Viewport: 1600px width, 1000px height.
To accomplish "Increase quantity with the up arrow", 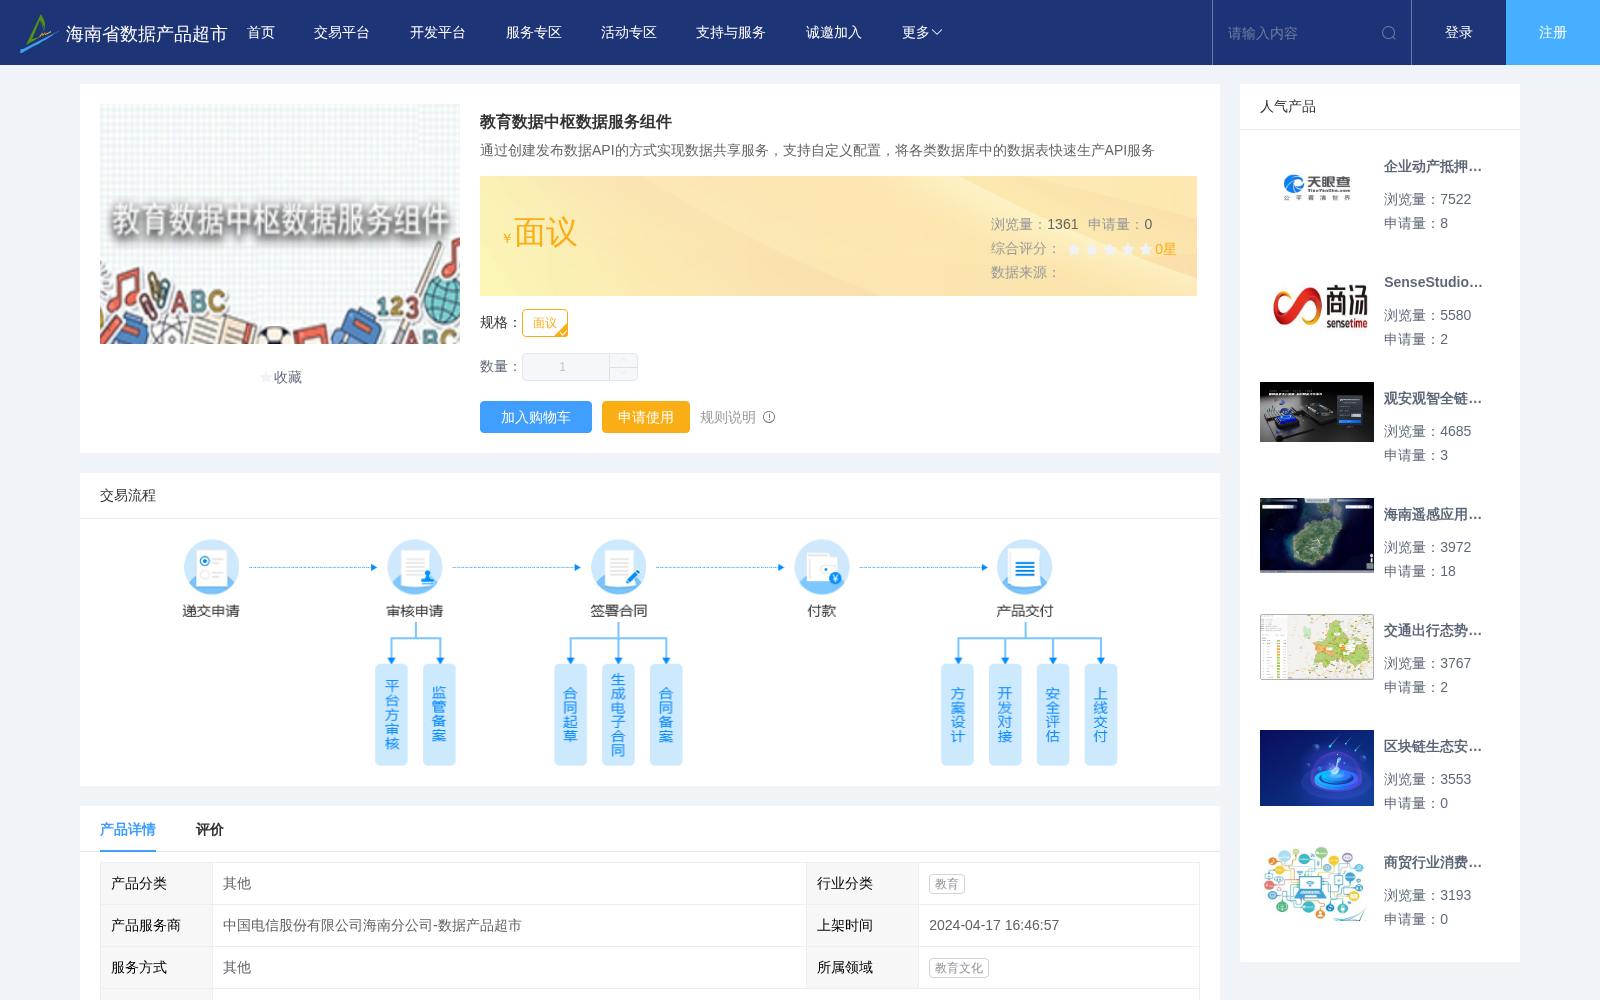I will pyautogui.click(x=623, y=360).
